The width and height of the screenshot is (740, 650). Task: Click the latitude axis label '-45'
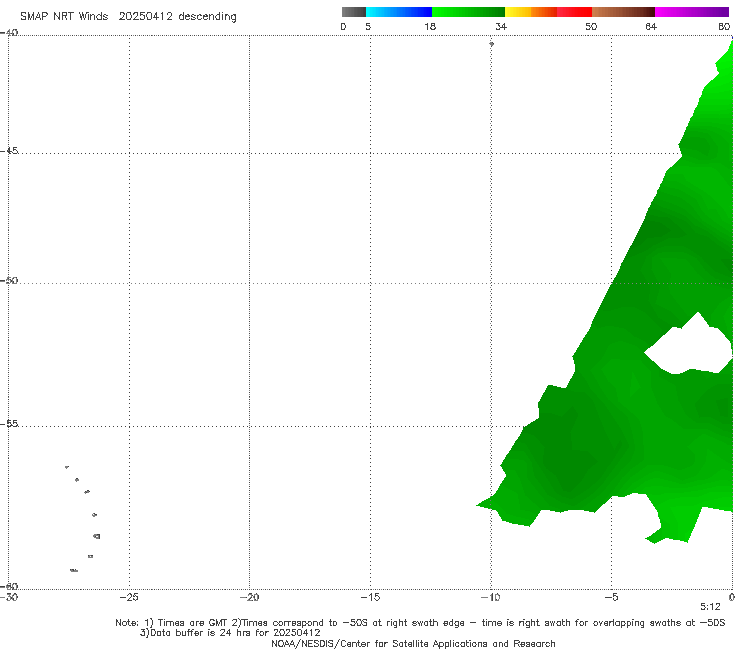click(9, 151)
